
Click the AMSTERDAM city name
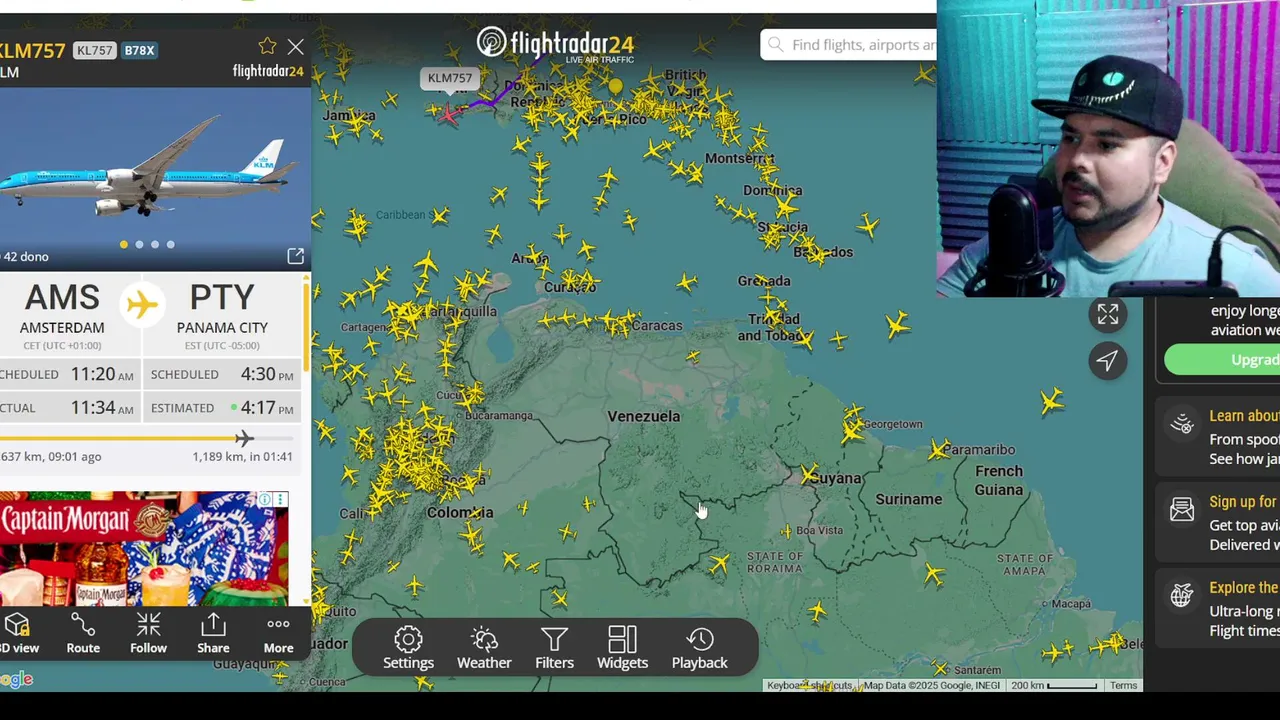pyautogui.click(x=62, y=328)
